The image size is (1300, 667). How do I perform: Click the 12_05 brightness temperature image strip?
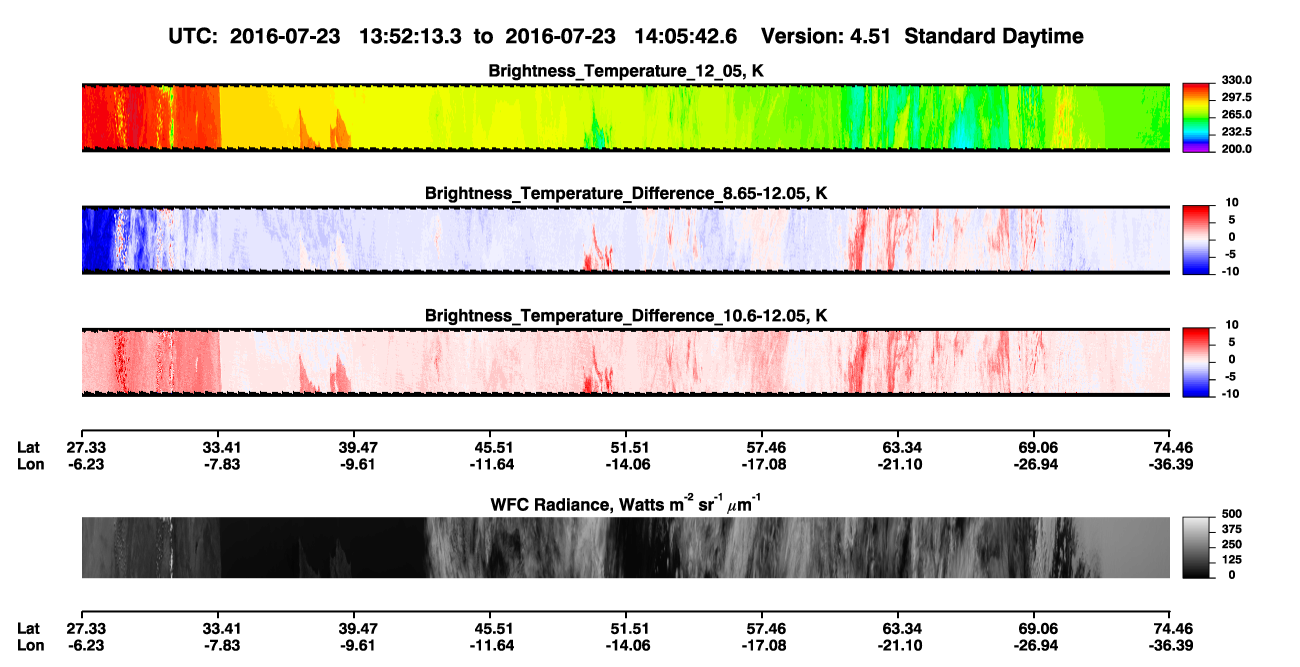click(x=626, y=117)
